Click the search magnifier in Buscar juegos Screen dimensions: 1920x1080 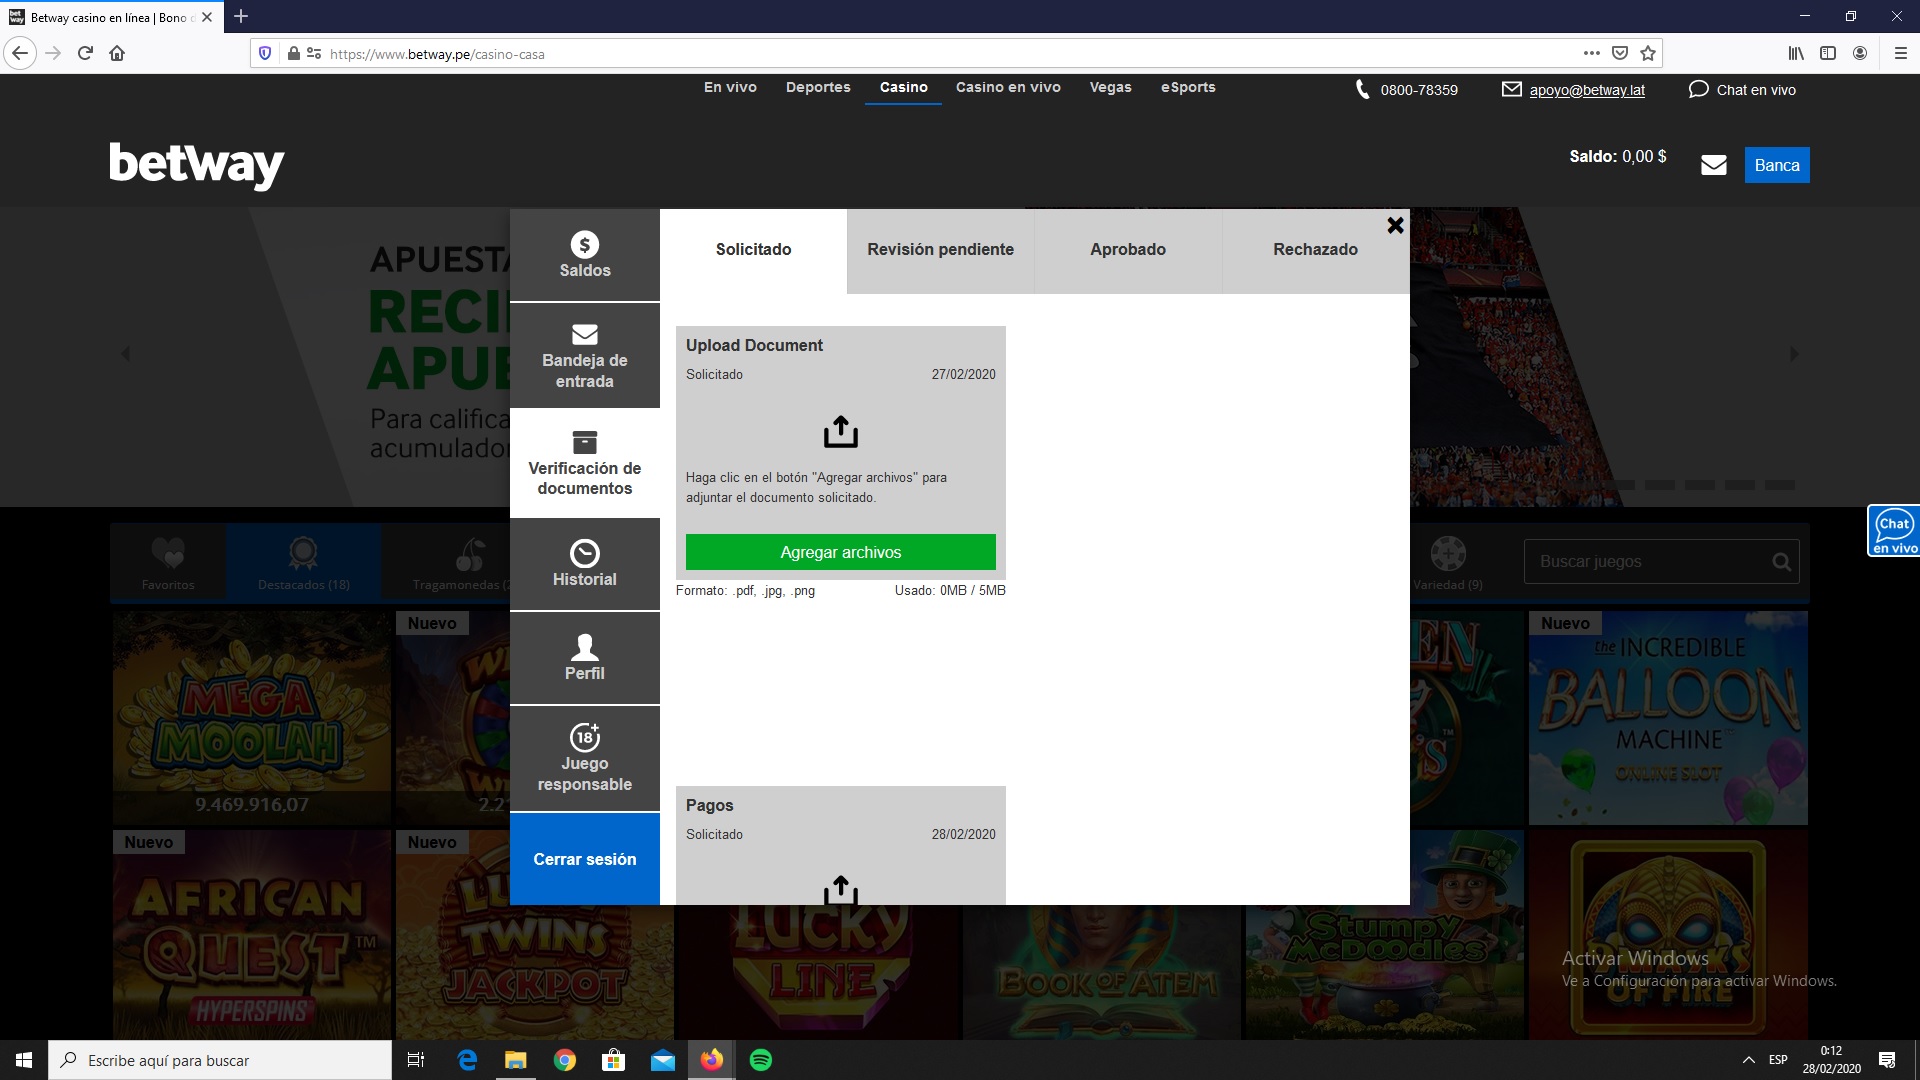click(1781, 562)
